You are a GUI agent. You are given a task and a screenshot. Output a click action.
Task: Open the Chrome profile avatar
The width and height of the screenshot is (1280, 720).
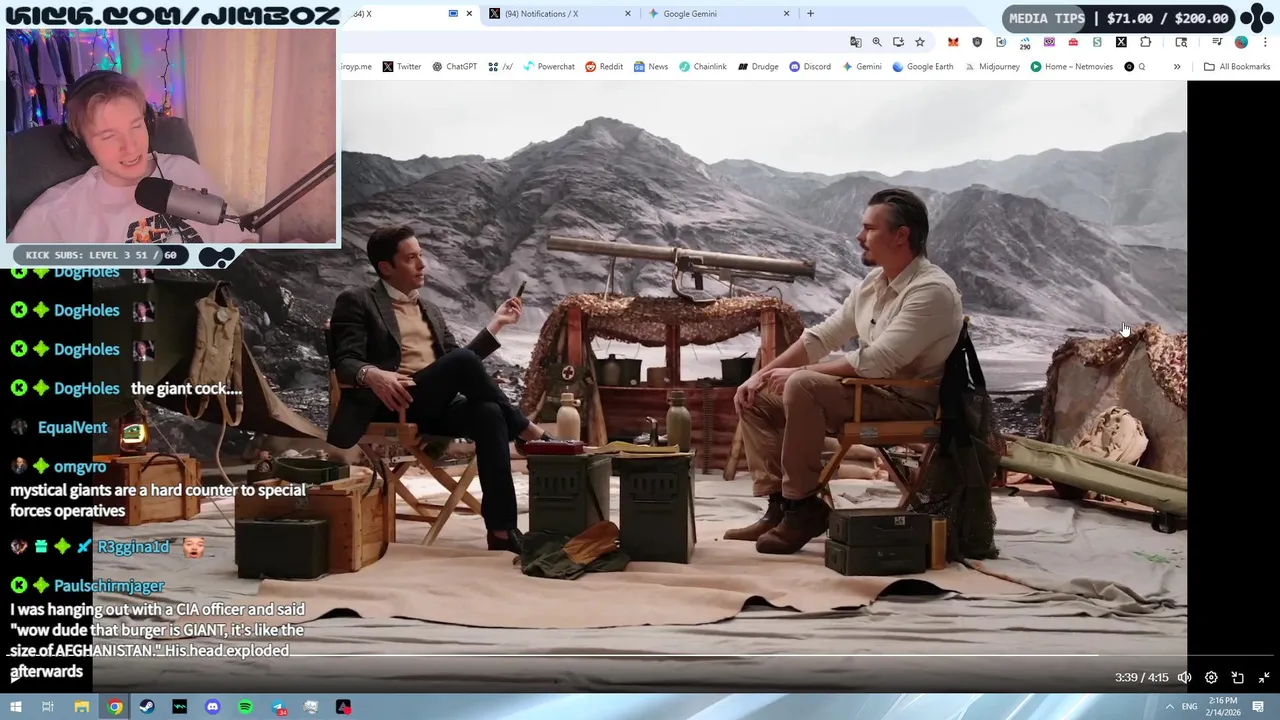click(1241, 42)
